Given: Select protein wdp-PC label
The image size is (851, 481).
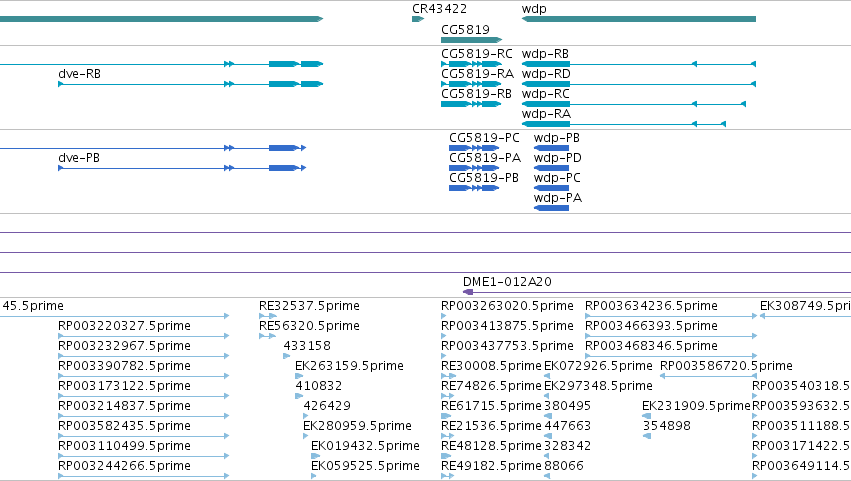Looking at the screenshot, I should (557, 178).
